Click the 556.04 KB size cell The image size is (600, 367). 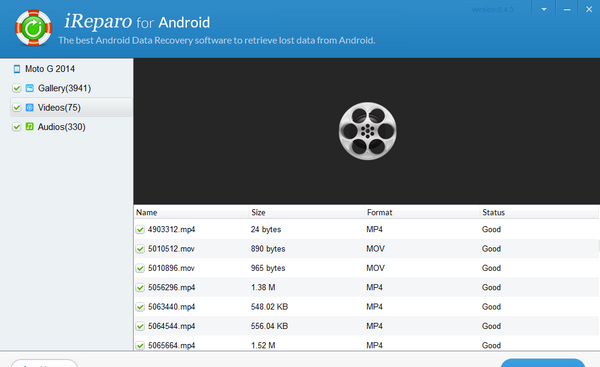tap(269, 326)
